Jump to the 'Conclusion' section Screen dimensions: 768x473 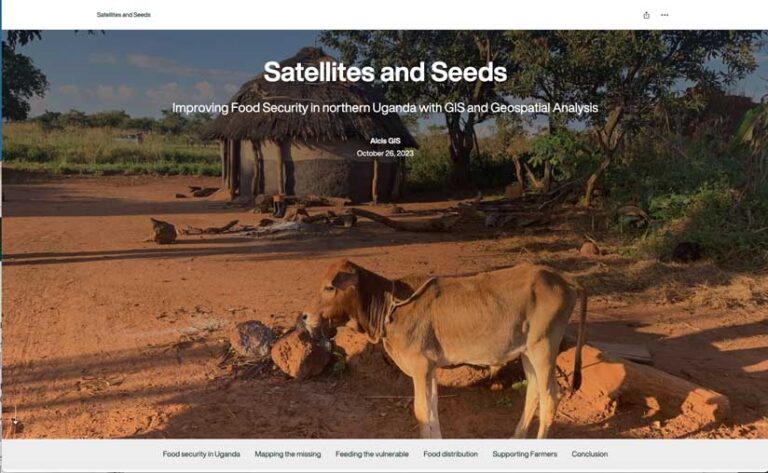click(x=589, y=454)
